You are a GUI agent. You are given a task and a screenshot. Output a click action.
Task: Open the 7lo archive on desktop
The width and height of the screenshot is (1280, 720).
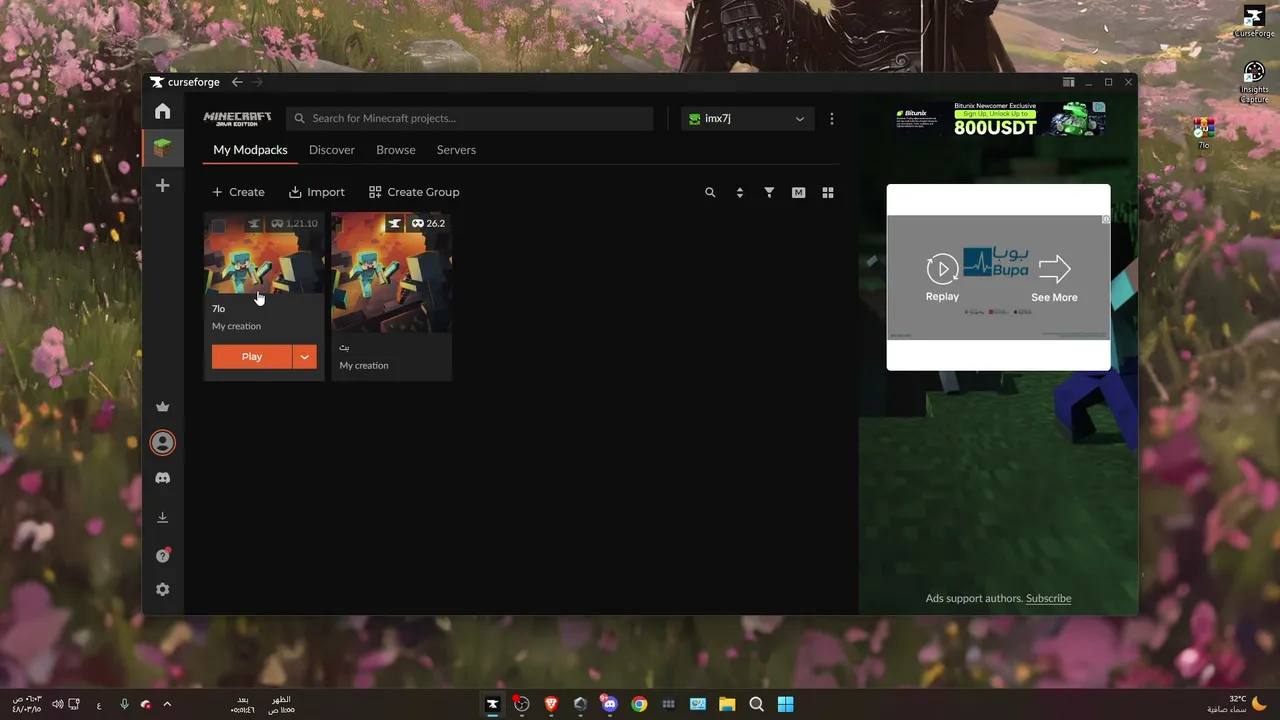click(1204, 133)
